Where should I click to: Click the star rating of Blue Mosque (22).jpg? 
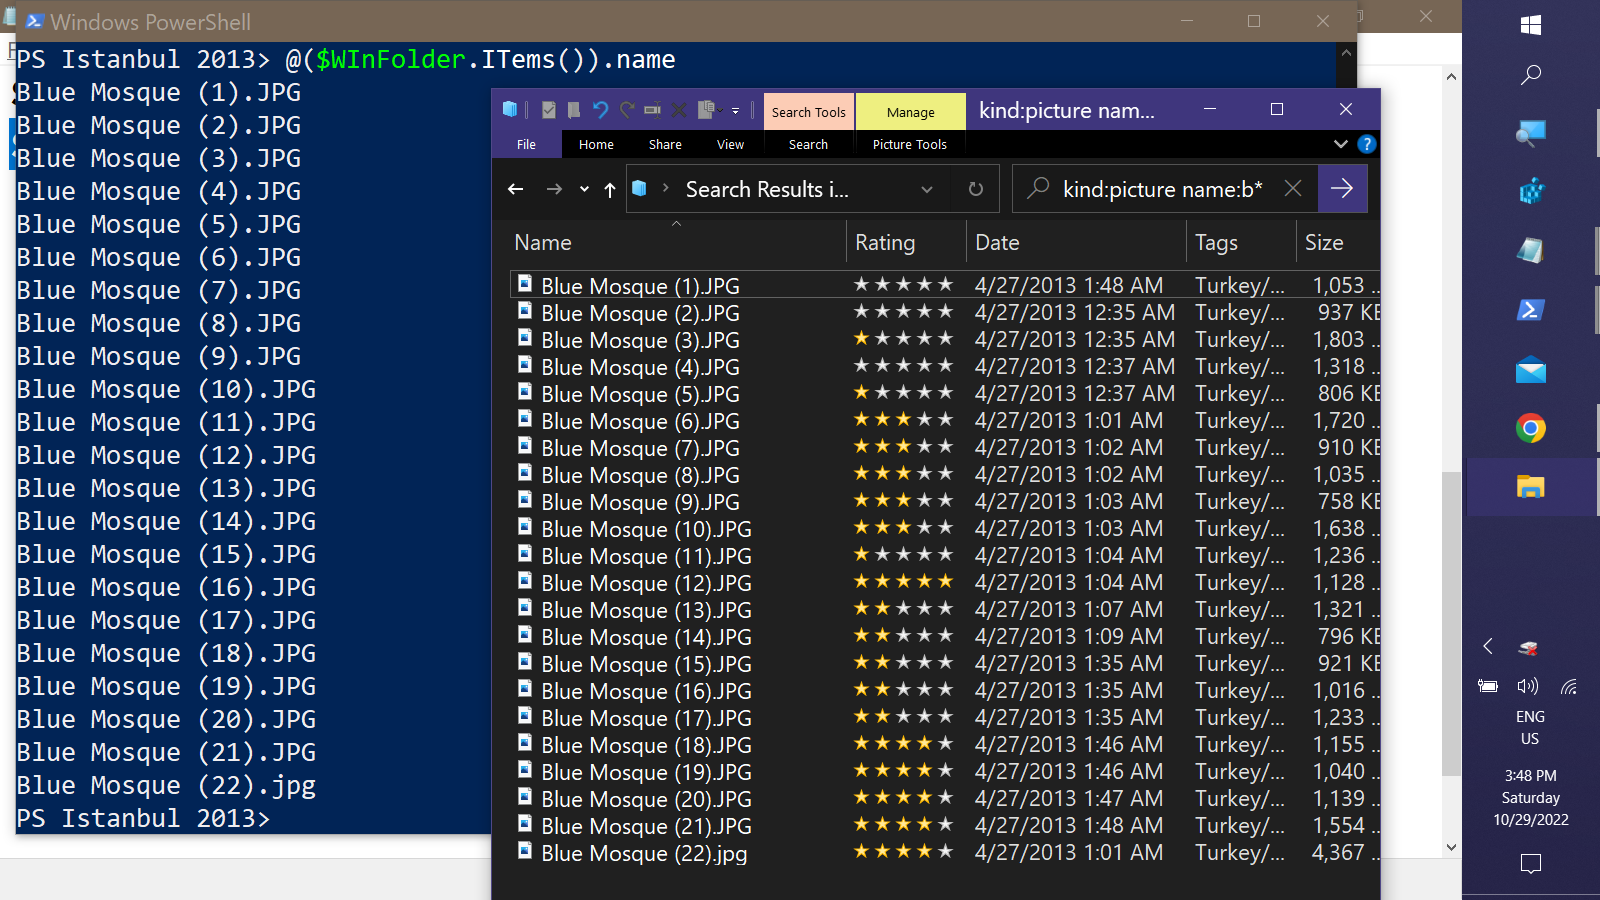903,851
